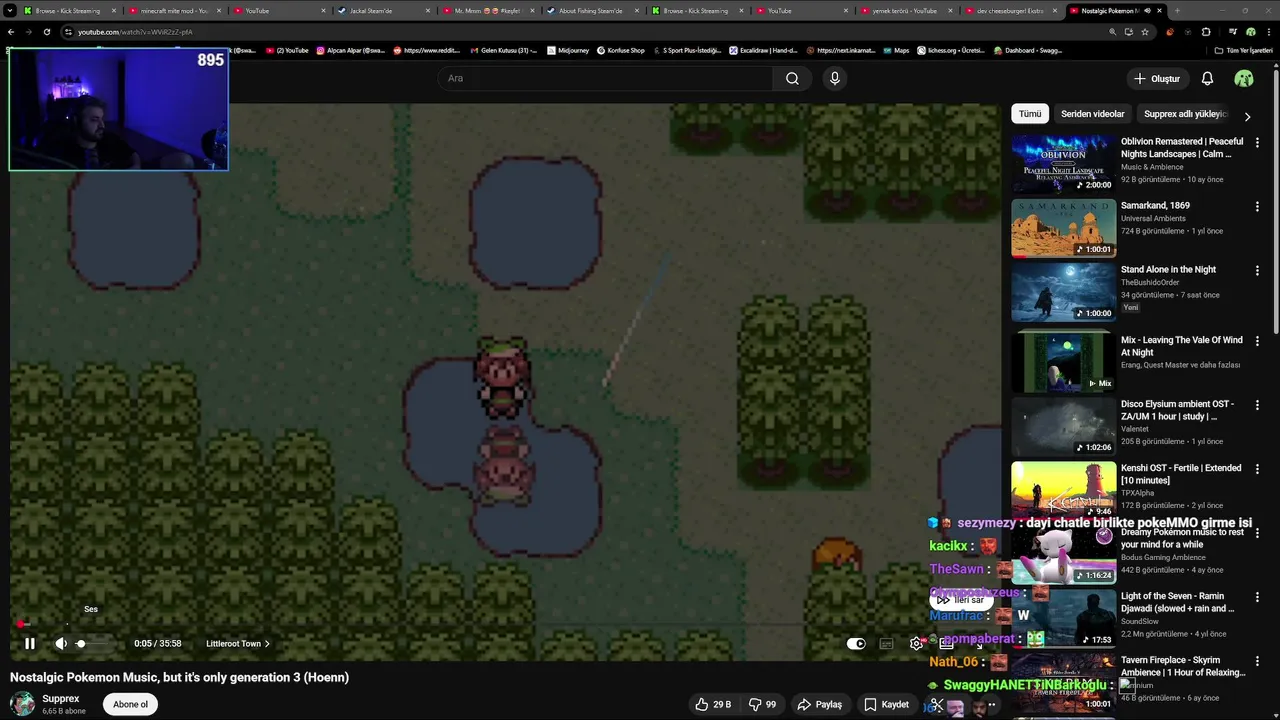Open the player settings gear
Viewport: 1280px width, 720px height.
click(x=916, y=644)
